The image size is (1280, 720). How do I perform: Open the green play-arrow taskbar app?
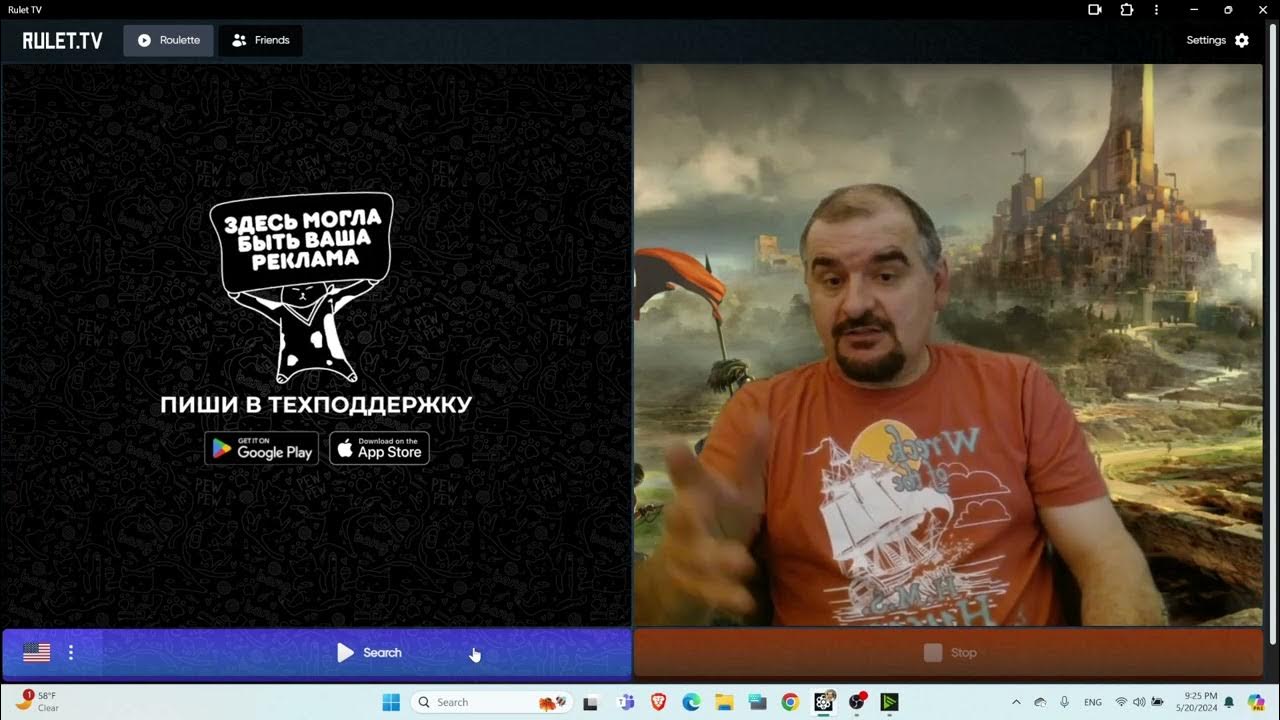point(889,702)
